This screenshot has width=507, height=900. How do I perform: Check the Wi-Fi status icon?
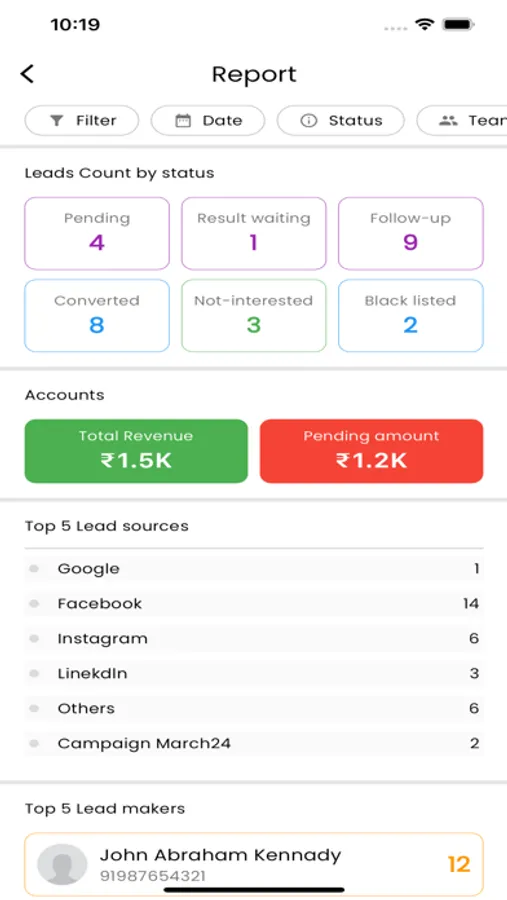point(424,24)
